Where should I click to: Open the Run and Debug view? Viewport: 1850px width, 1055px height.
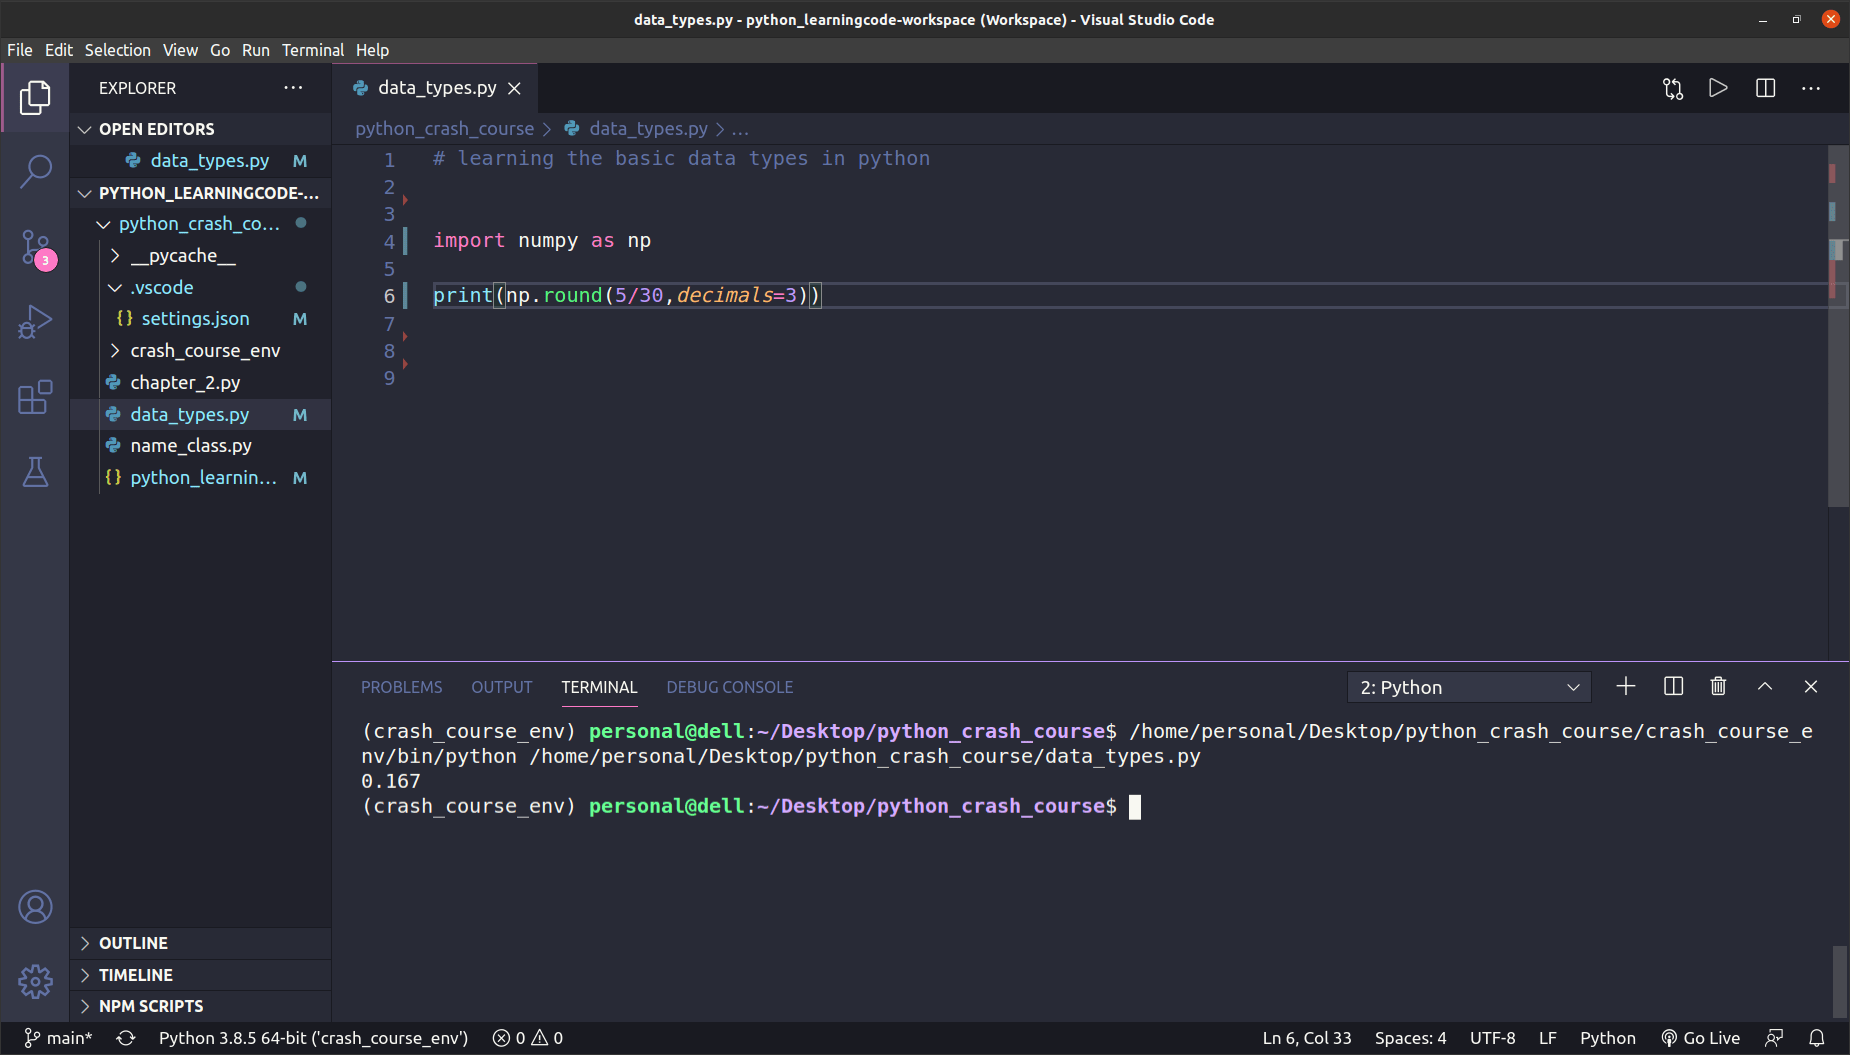coord(35,322)
